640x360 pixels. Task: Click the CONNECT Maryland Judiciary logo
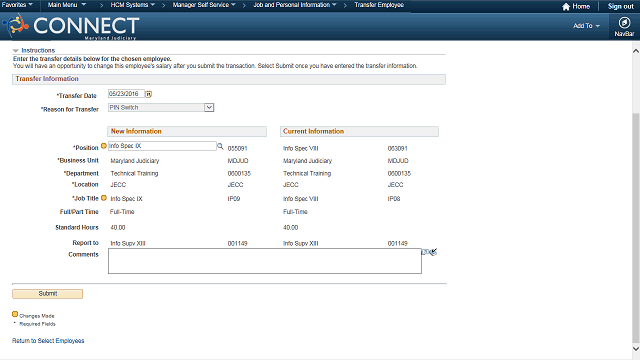(x=71, y=27)
